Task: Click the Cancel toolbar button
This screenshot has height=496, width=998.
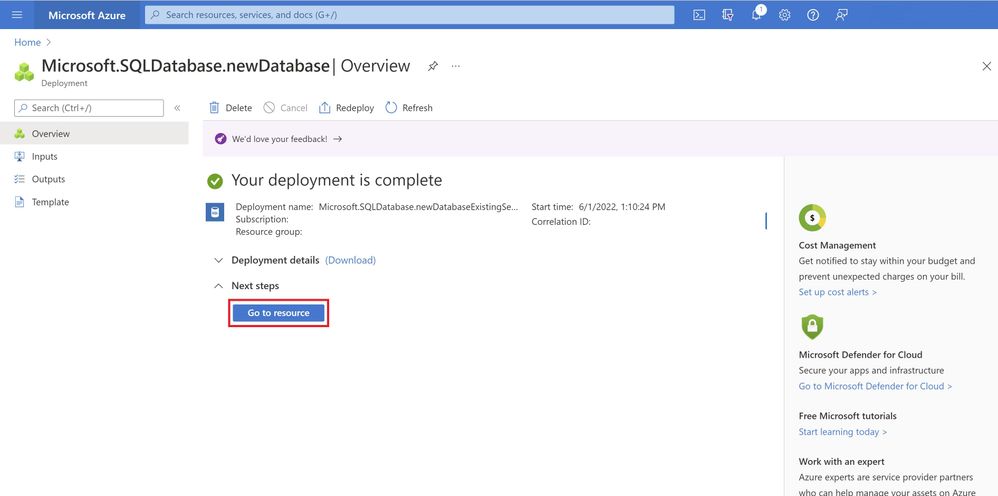Action: click(x=285, y=108)
